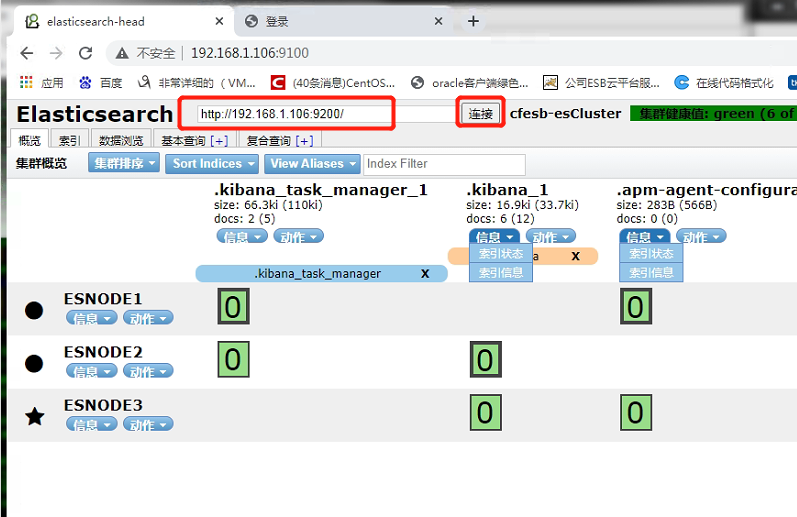Viewport: 797px width, 517px height.
Task: Open 信息 dropdown for .kibana_task_manager_1
Action: pos(242,236)
